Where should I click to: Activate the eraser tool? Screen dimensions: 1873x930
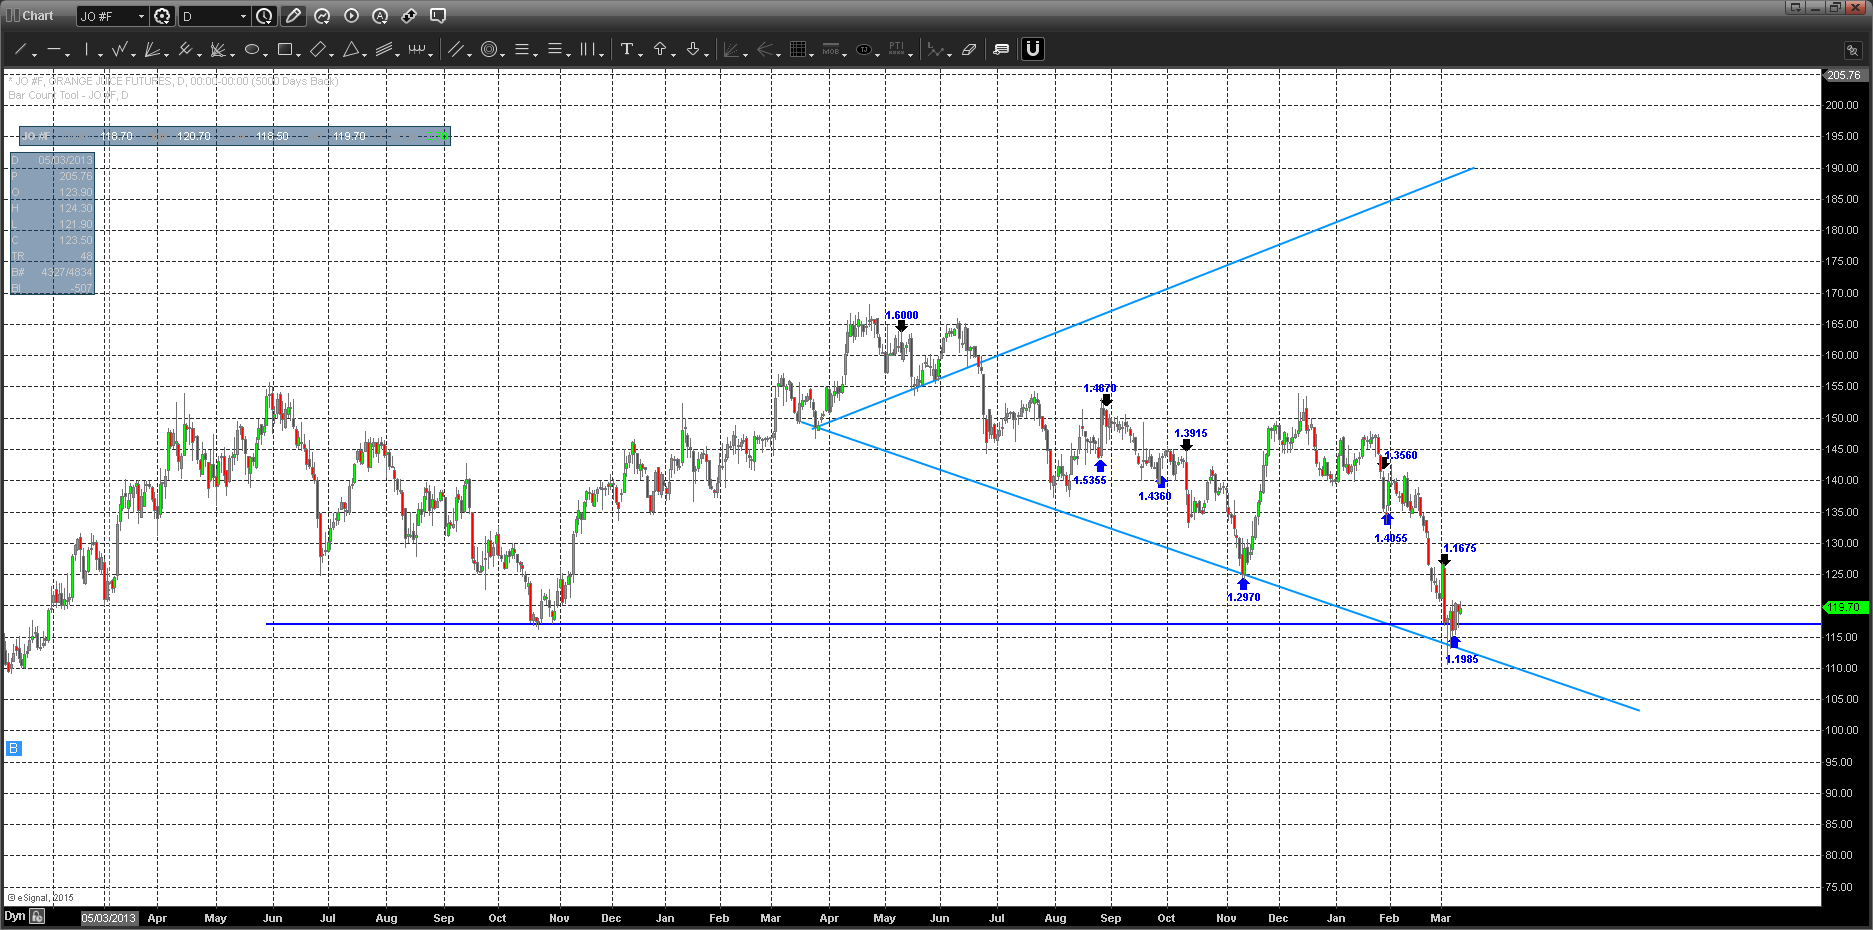click(969, 49)
